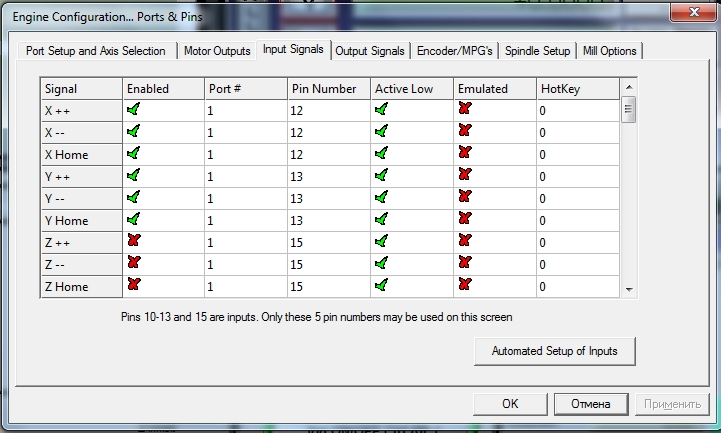Edit Port # cell for Y Home

(x=246, y=220)
